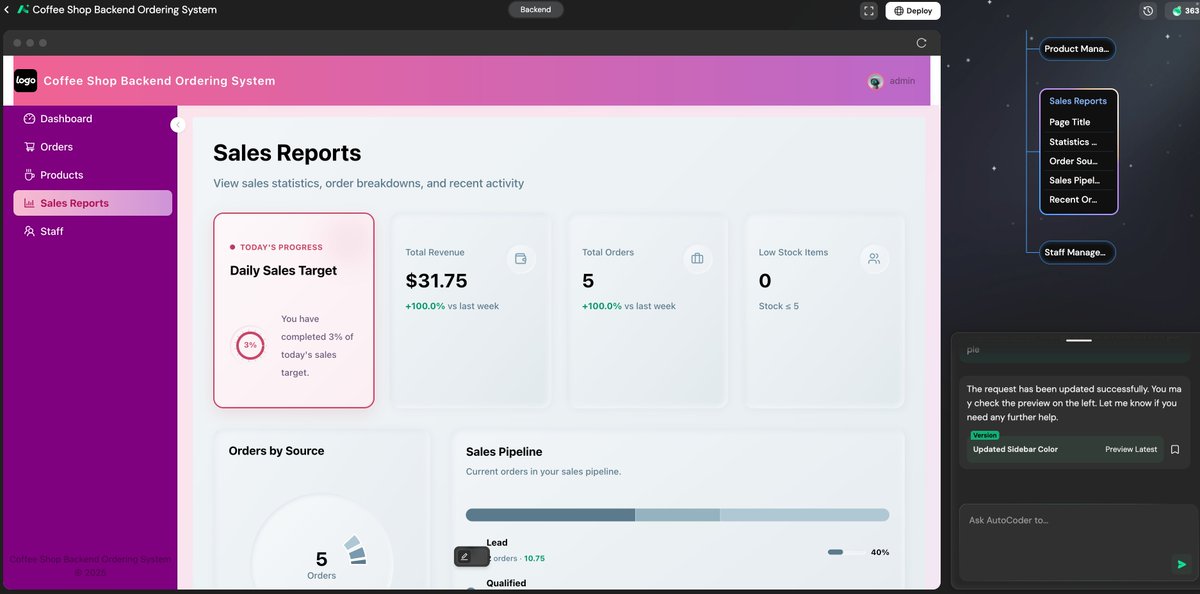This screenshot has width=1200, height=594.
Task: Open Products in the sidebar
Action: point(92,175)
